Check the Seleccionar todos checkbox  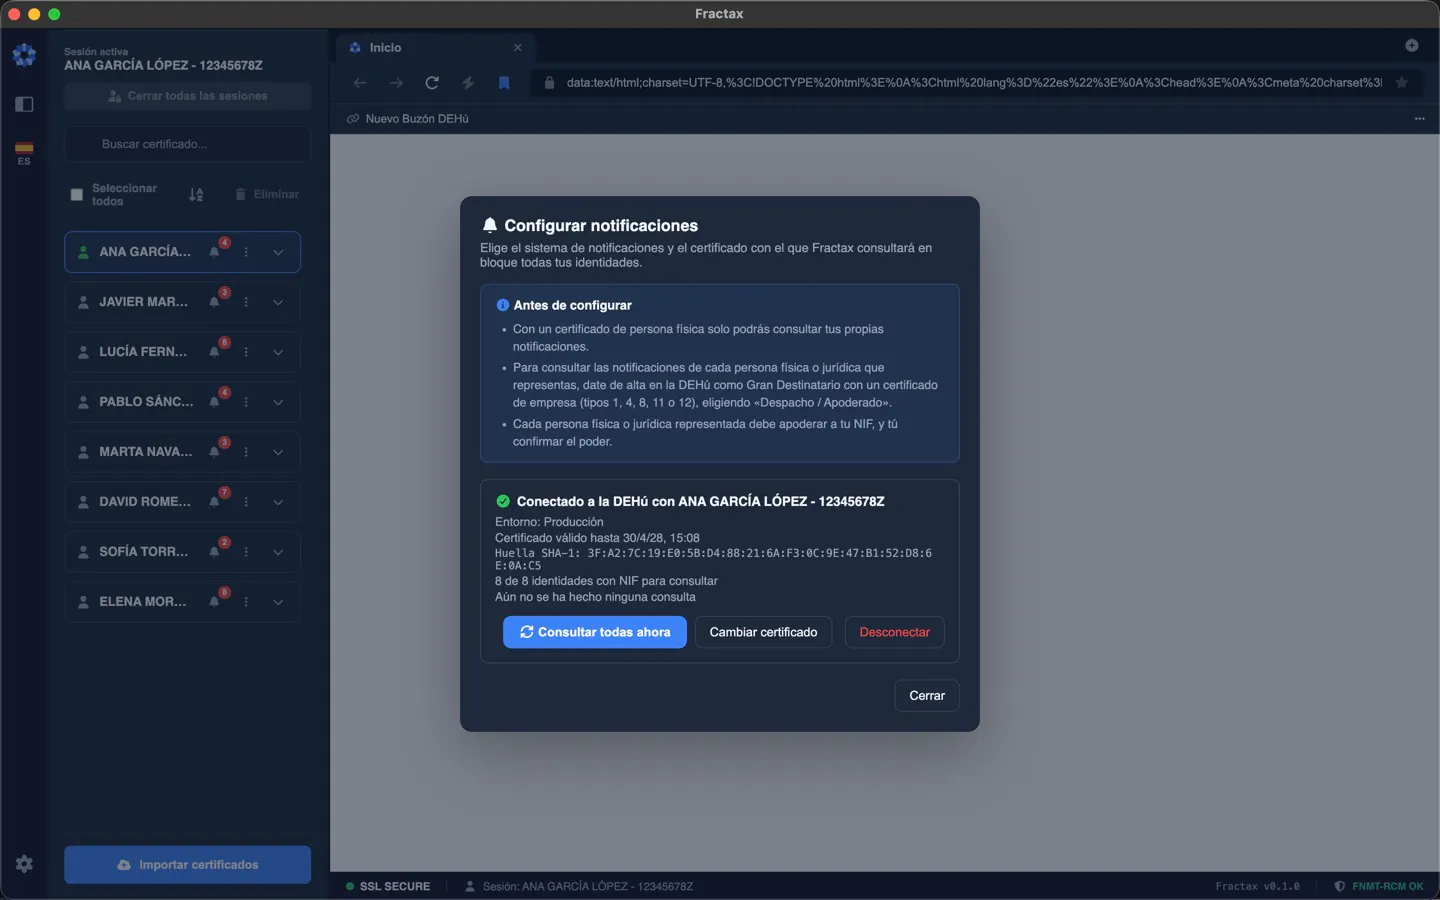coord(77,195)
